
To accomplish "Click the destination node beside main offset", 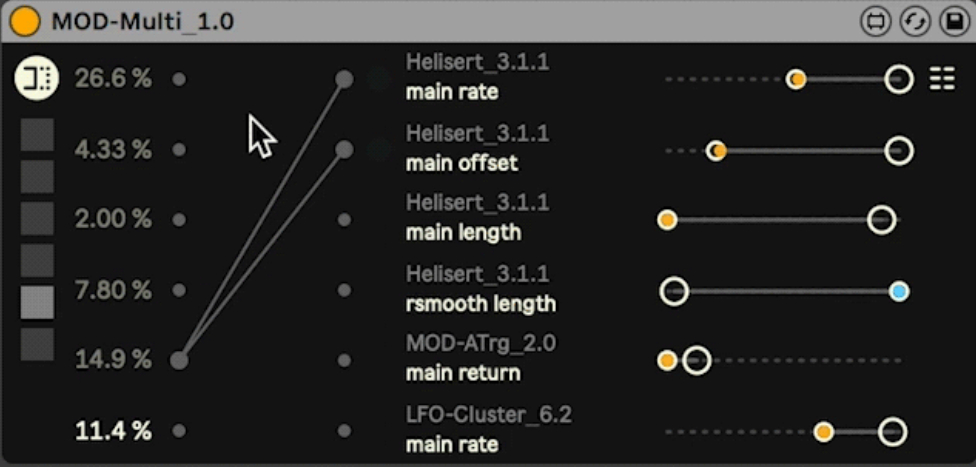I will tap(344, 149).
